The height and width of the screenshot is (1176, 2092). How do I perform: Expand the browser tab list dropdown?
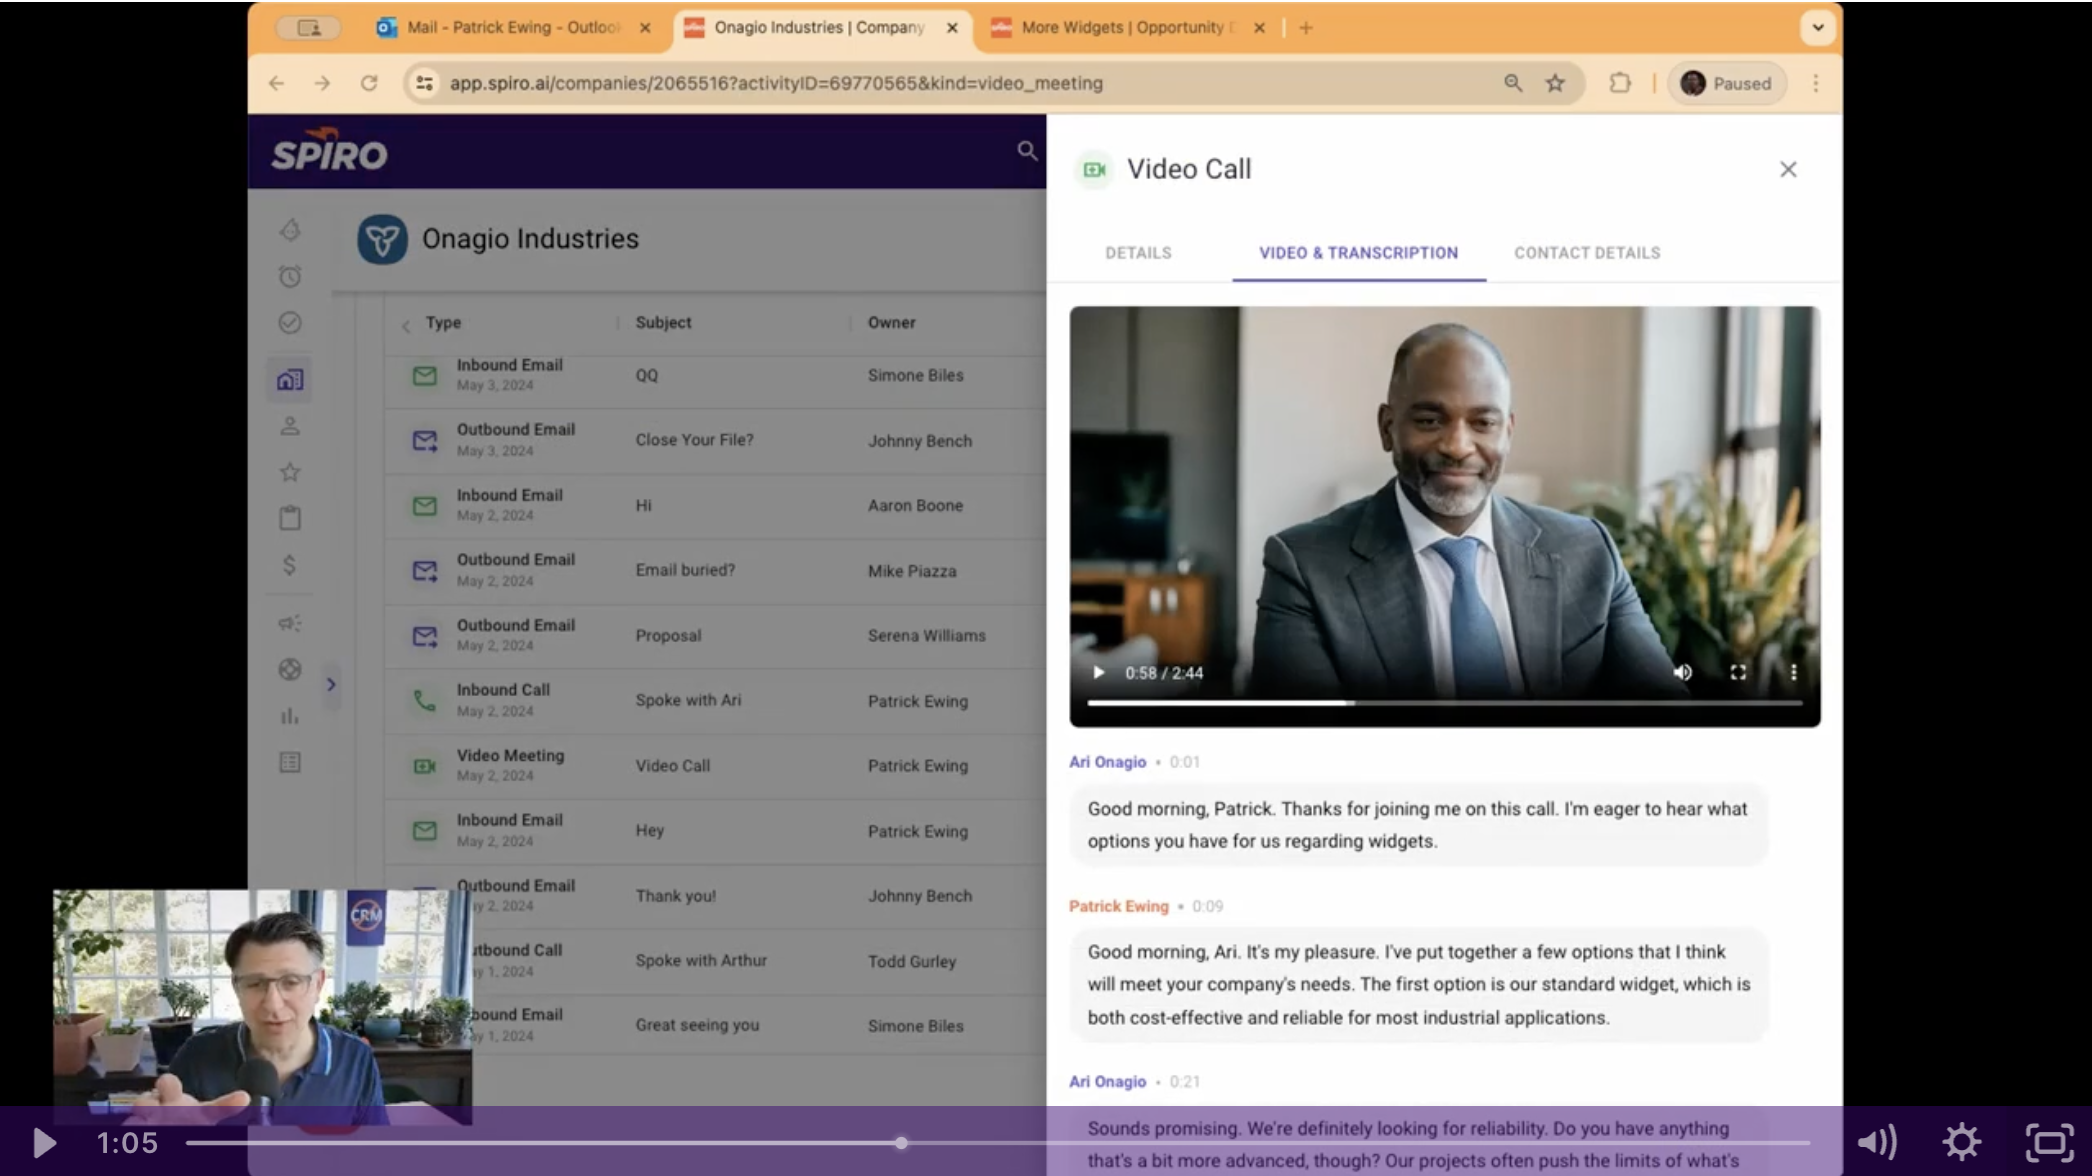[1818, 28]
